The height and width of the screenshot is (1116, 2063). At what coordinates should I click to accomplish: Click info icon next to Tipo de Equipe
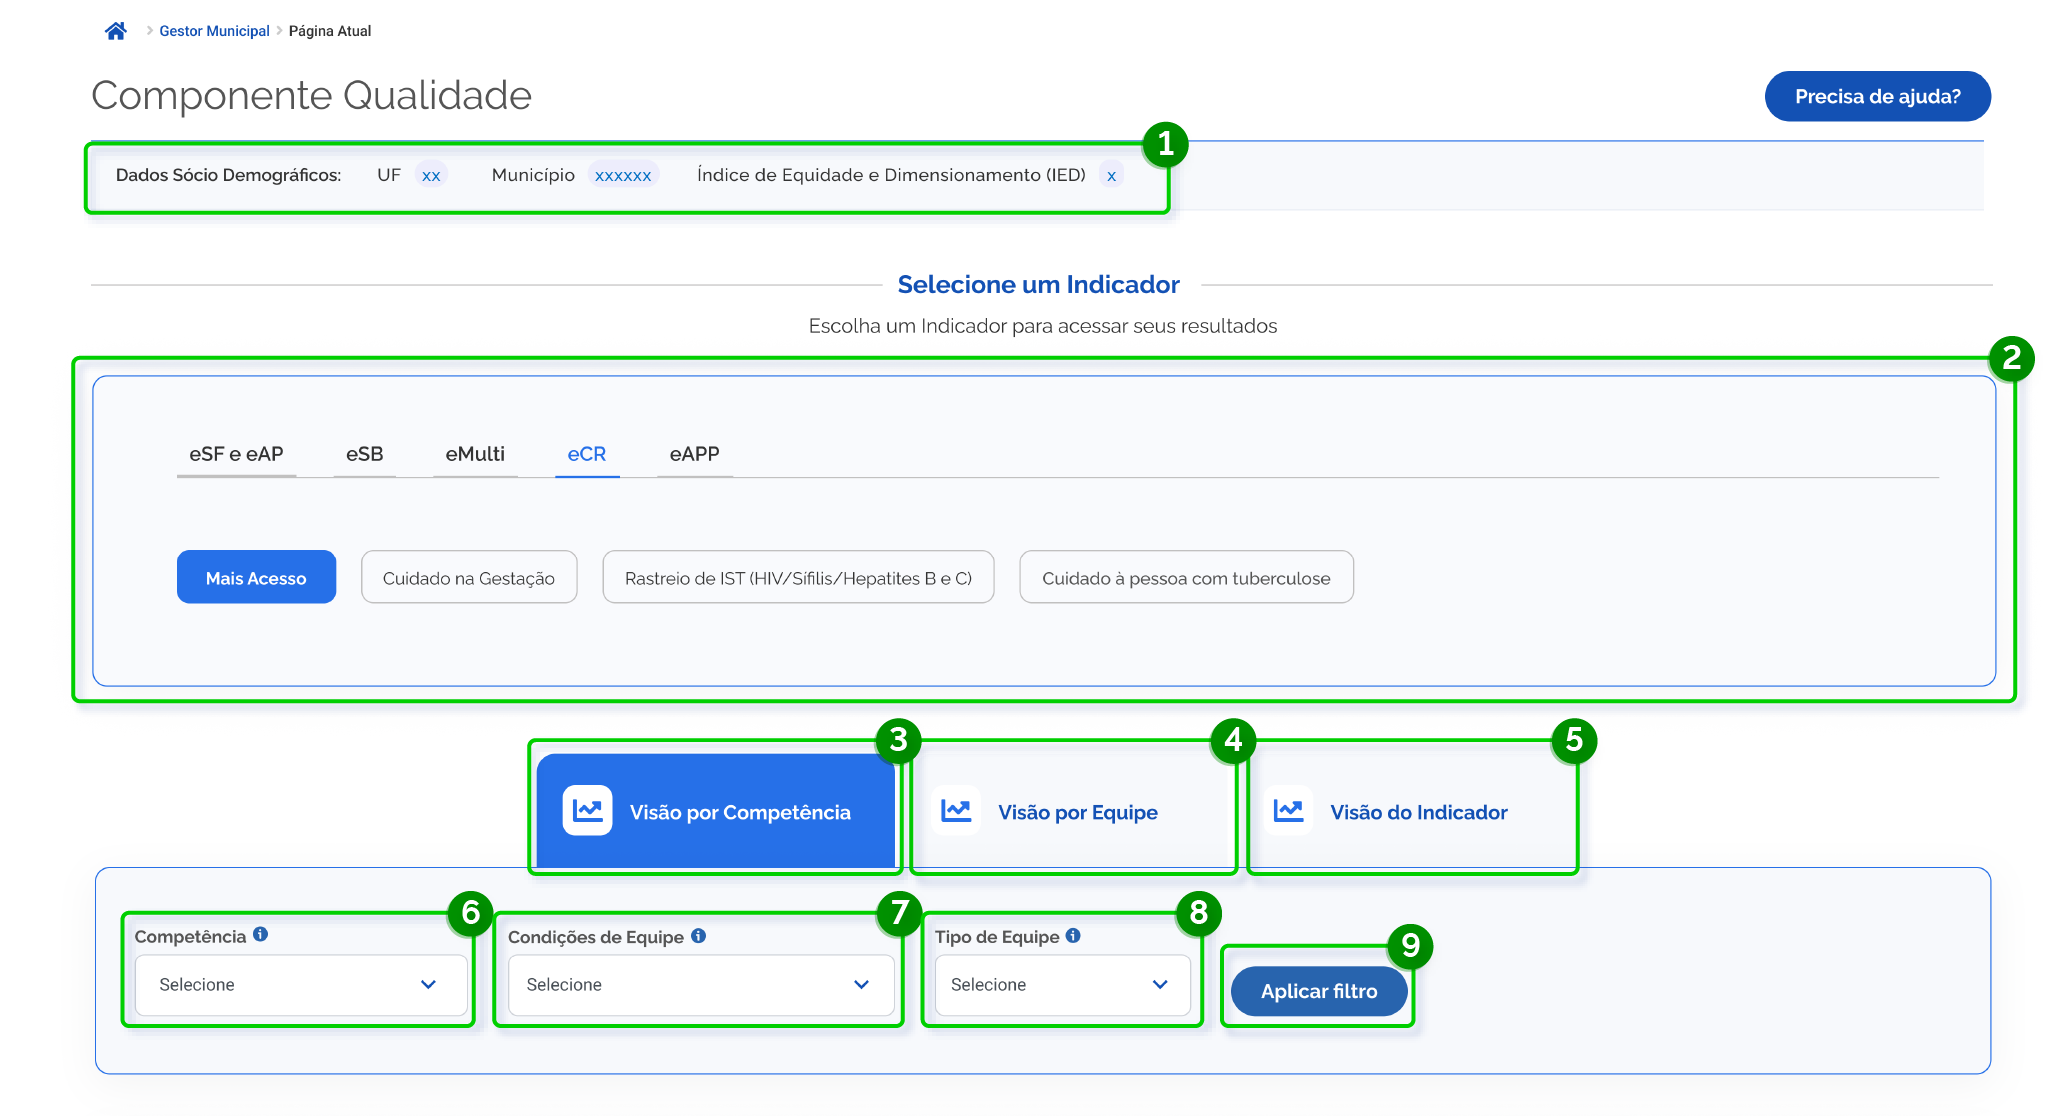1073,936
